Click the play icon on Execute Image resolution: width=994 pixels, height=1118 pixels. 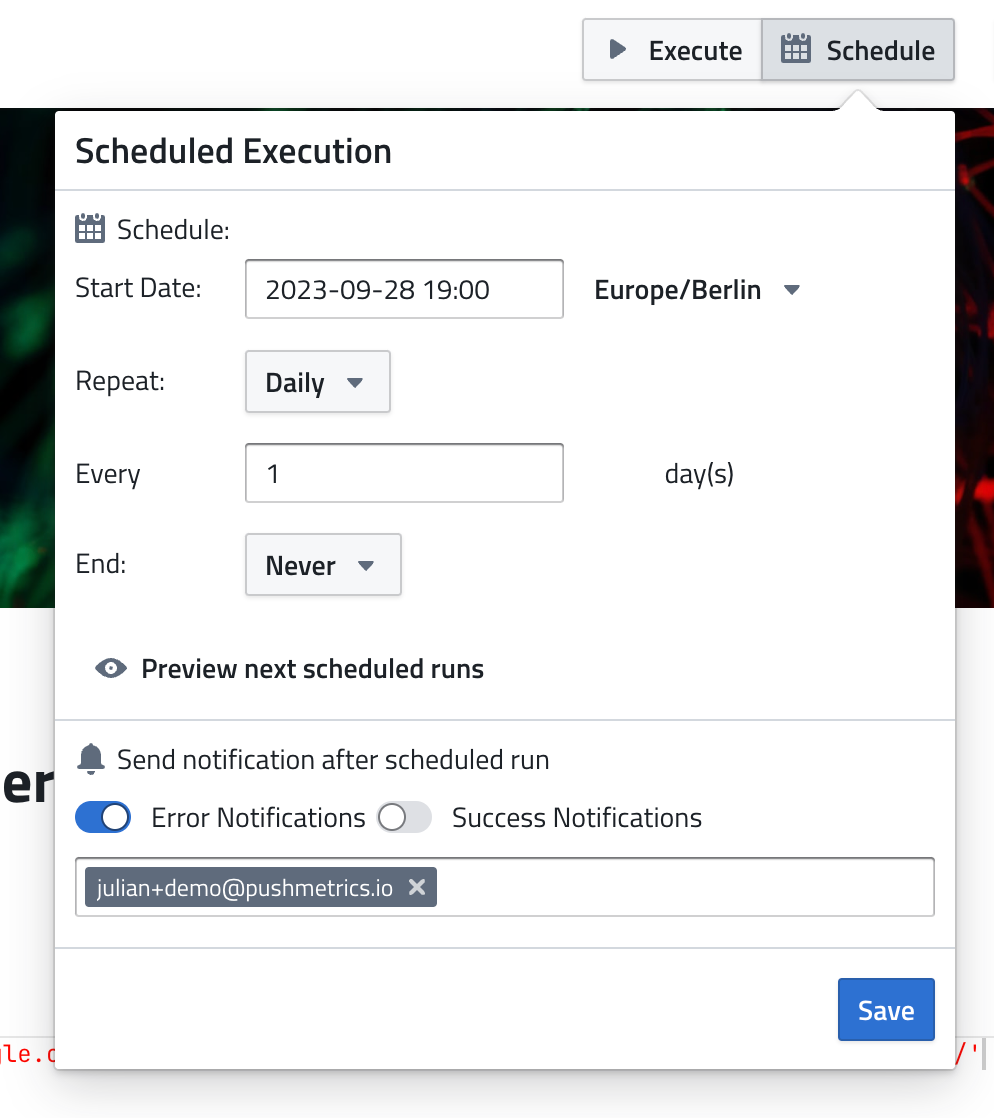pyautogui.click(x=618, y=50)
